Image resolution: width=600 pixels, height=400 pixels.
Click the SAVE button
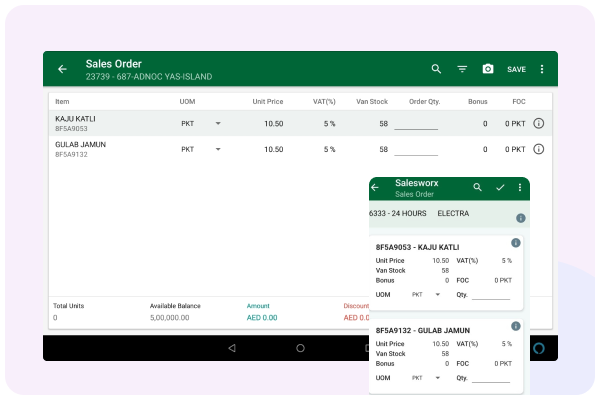pyautogui.click(x=516, y=69)
